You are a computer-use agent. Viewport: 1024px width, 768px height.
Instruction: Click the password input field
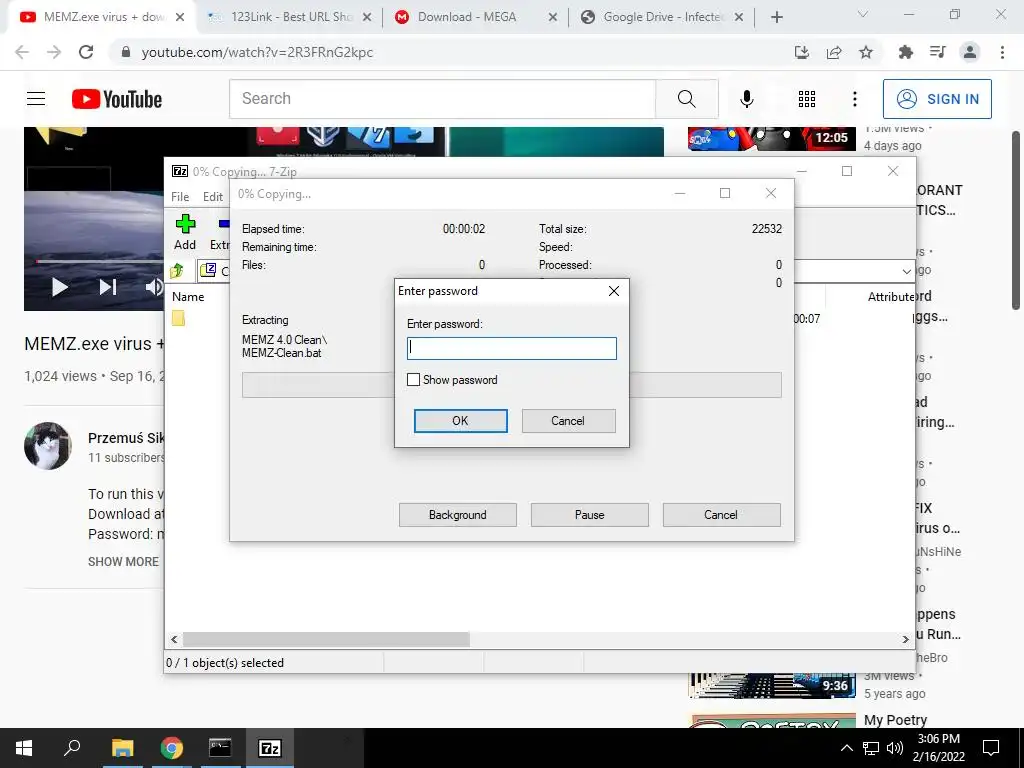511,348
